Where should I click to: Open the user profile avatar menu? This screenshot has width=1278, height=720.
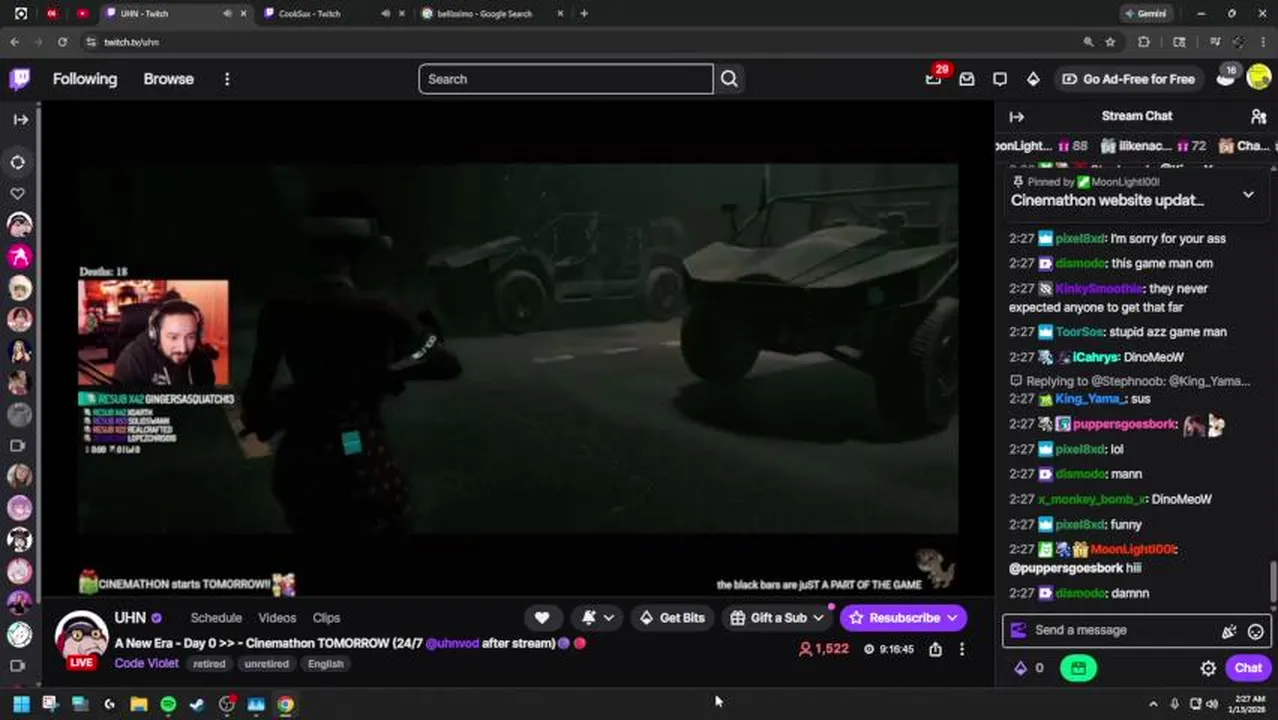(1259, 79)
